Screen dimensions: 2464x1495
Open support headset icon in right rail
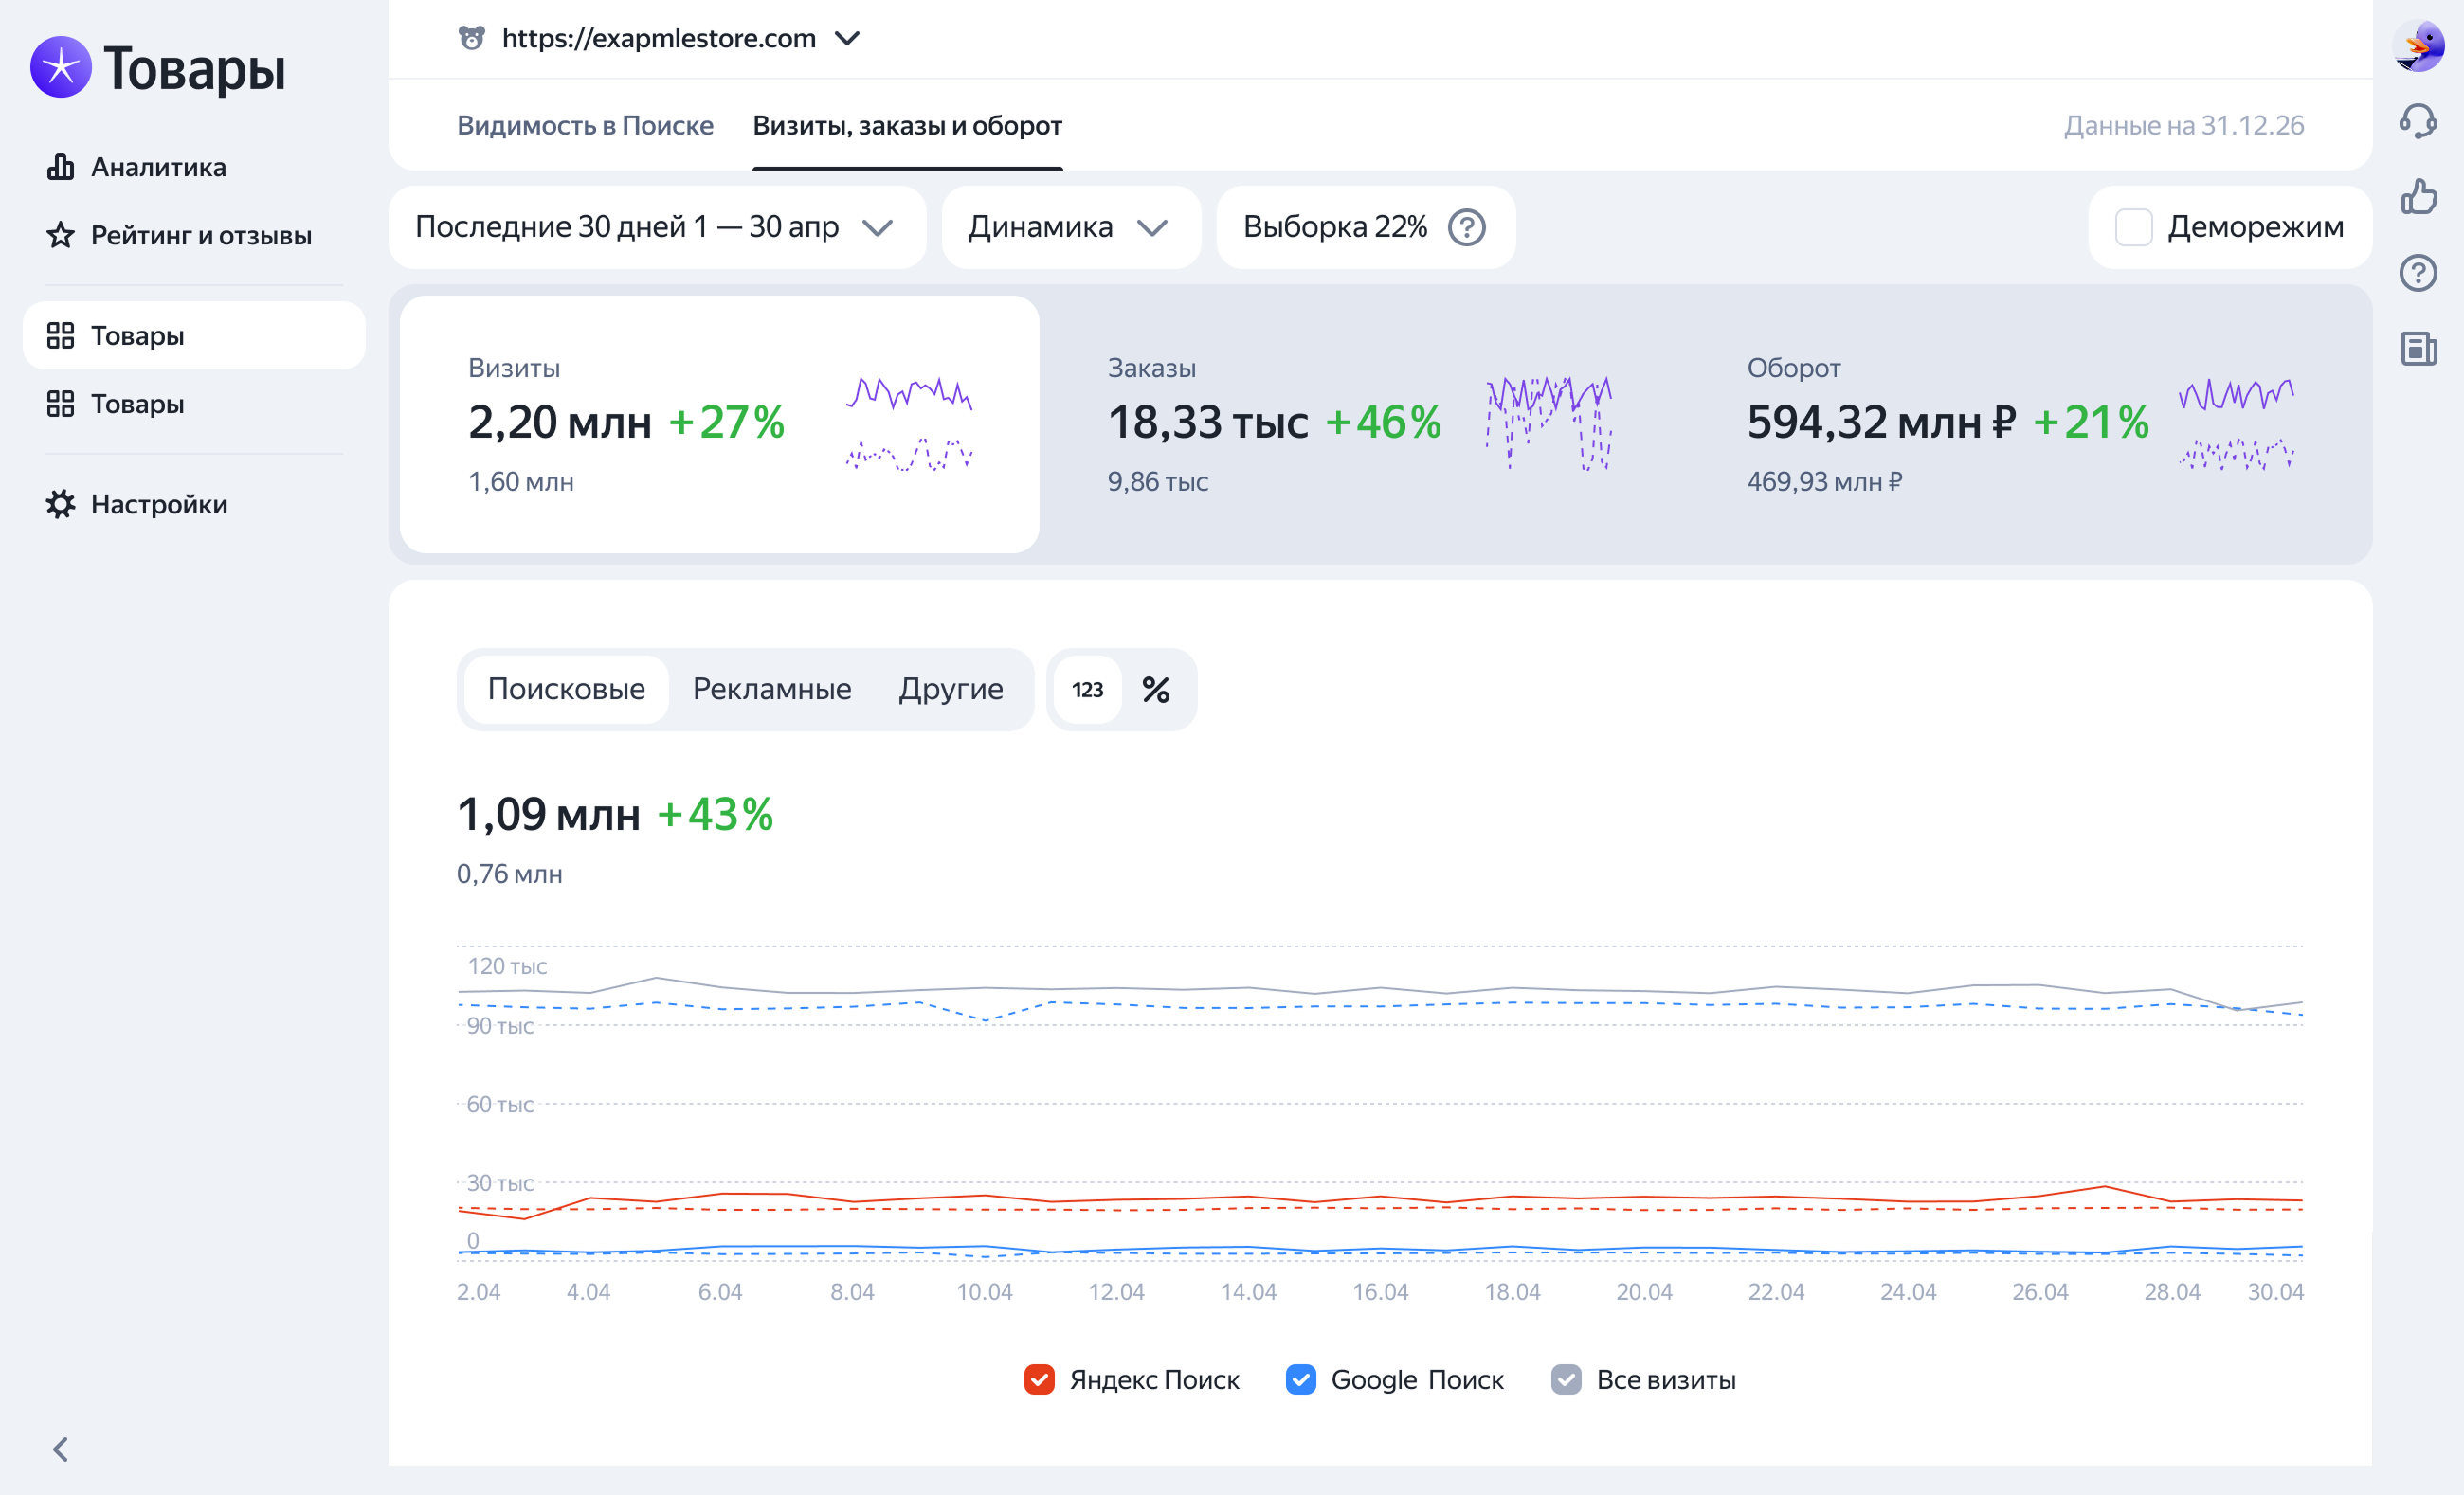coord(2418,120)
